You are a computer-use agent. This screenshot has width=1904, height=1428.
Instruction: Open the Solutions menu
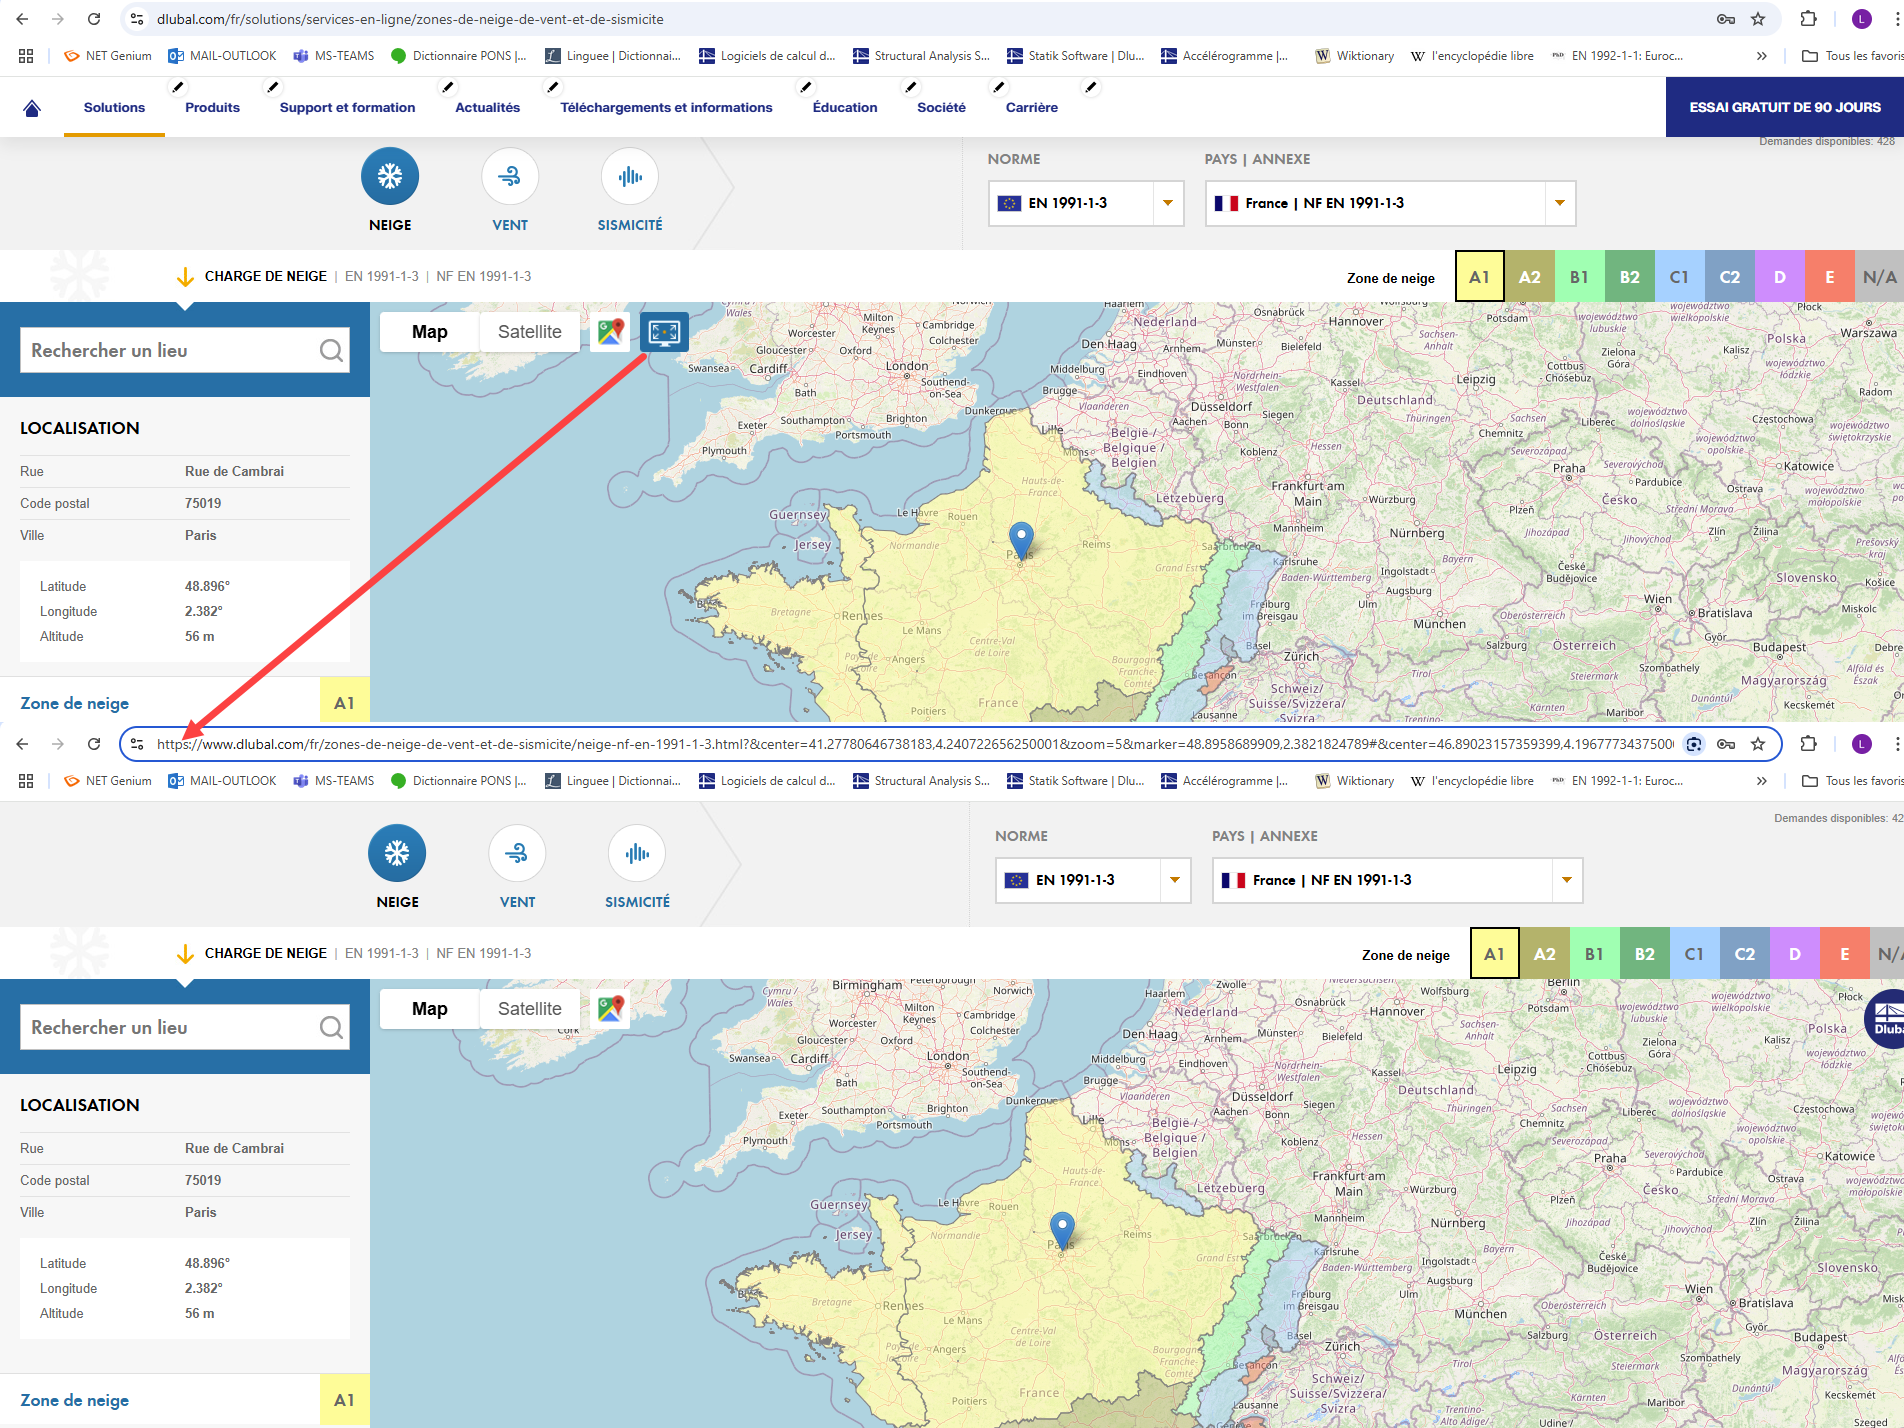(113, 107)
